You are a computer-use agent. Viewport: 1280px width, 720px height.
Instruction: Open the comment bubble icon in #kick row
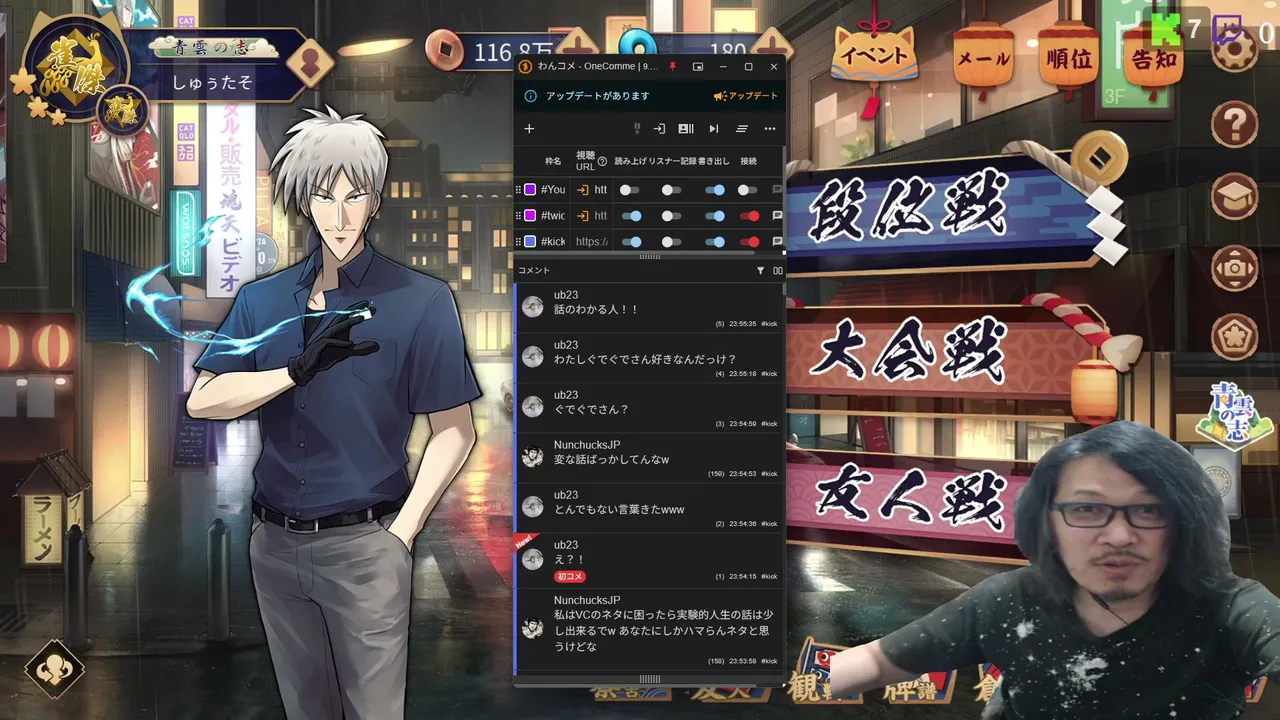pos(777,241)
